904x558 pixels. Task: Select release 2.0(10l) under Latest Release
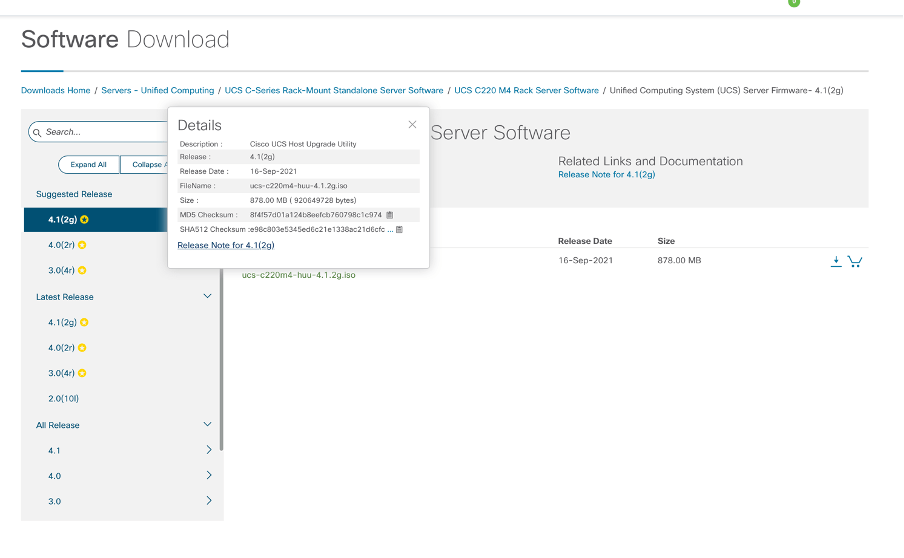point(63,399)
